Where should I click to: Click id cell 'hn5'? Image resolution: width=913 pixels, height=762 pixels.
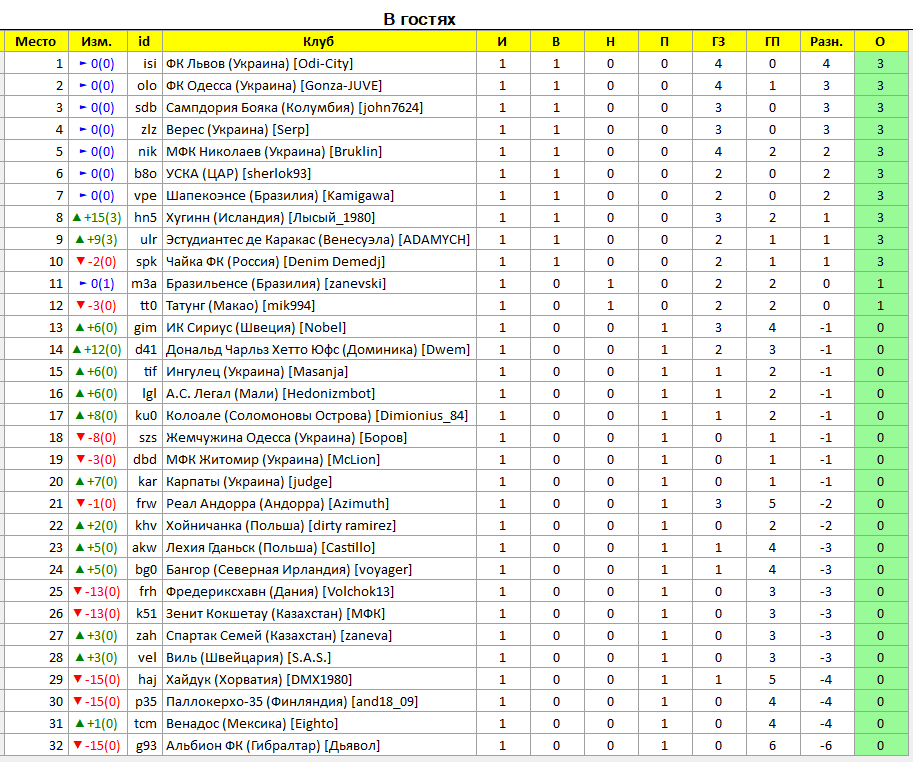[146, 218]
